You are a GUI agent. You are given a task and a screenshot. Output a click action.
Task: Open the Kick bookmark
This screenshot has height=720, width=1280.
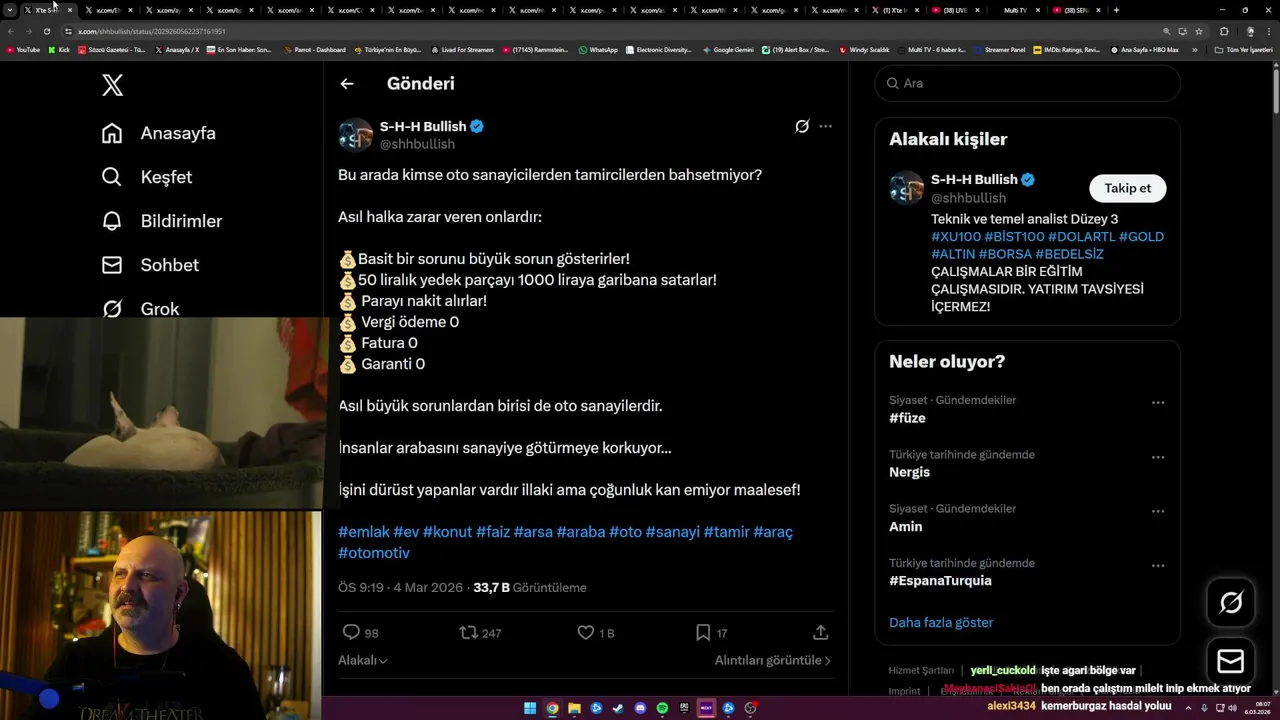[x=59, y=49]
